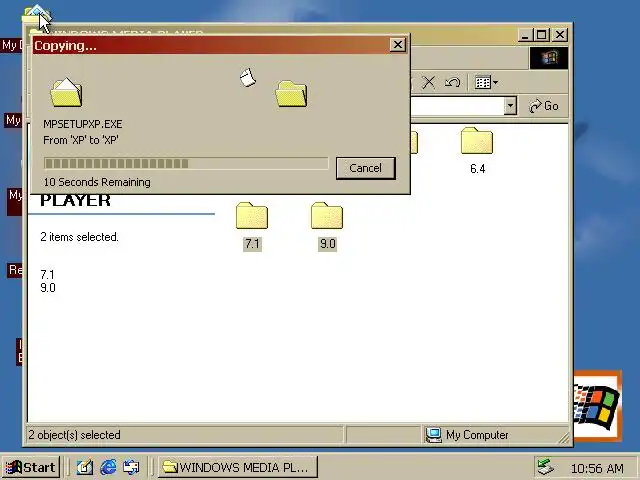Image resolution: width=640 pixels, height=480 pixels.
Task: Click the 6.4 folder name label
Action: 478,169
